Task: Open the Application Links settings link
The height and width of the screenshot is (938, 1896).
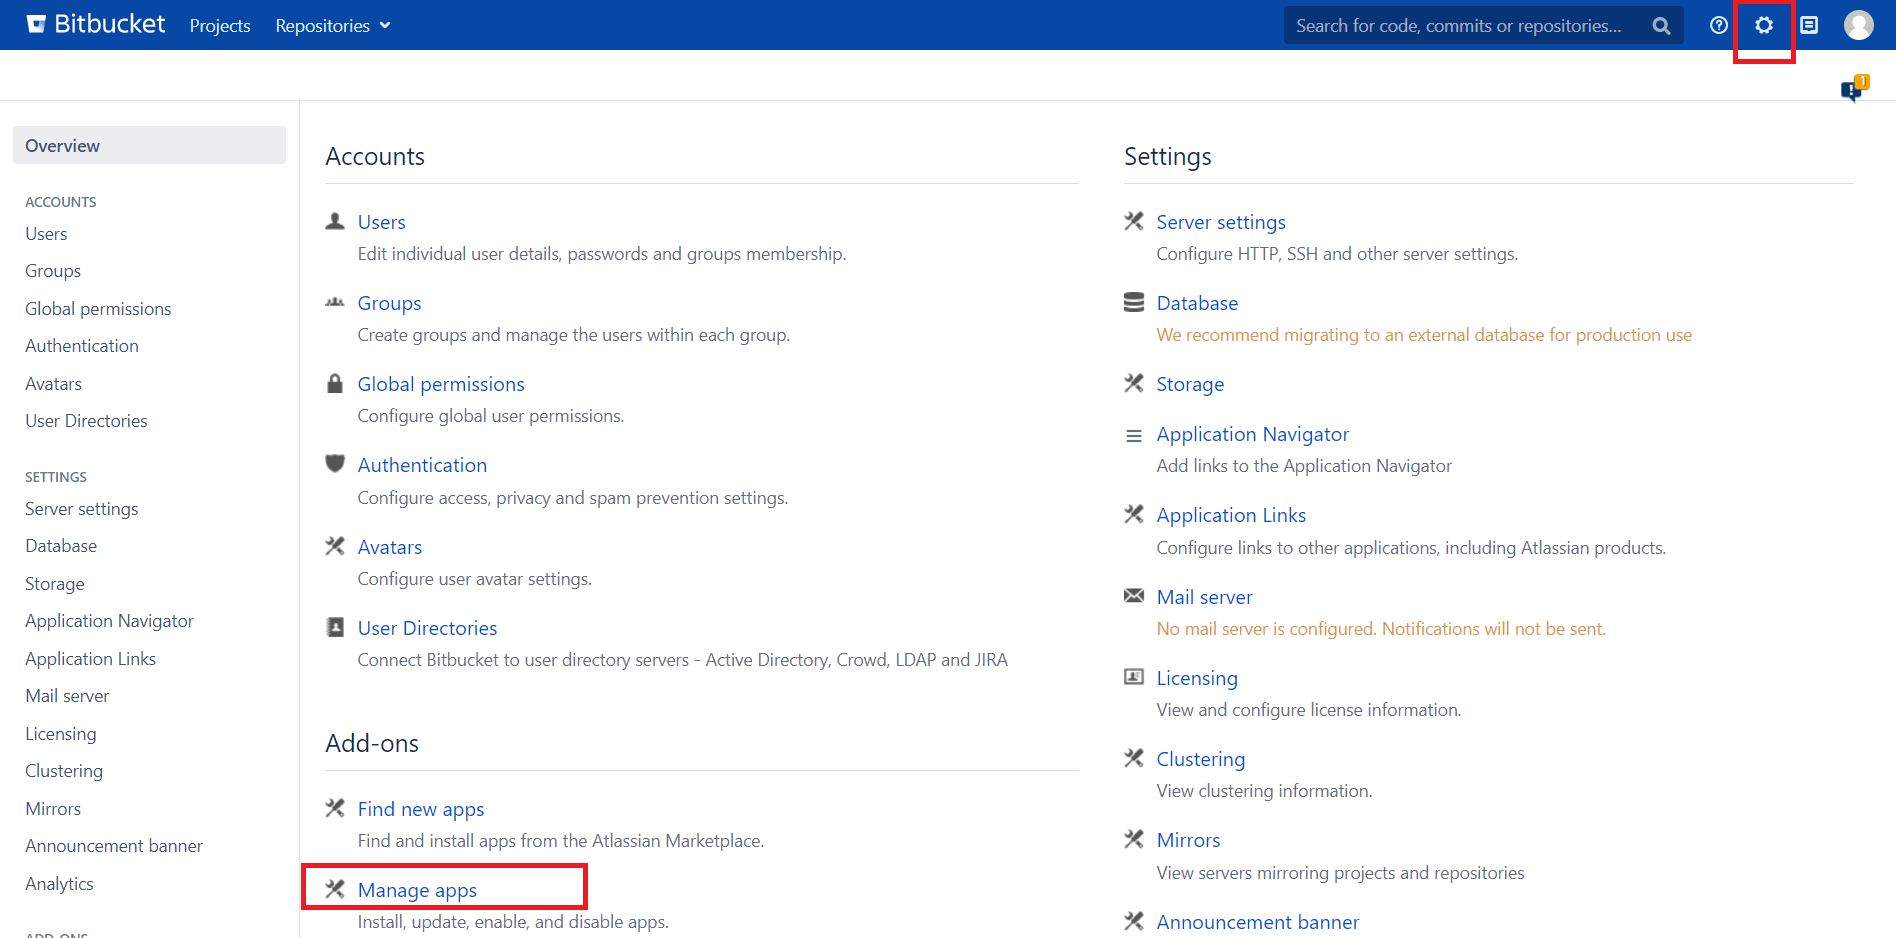Action: click(x=1230, y=515)
